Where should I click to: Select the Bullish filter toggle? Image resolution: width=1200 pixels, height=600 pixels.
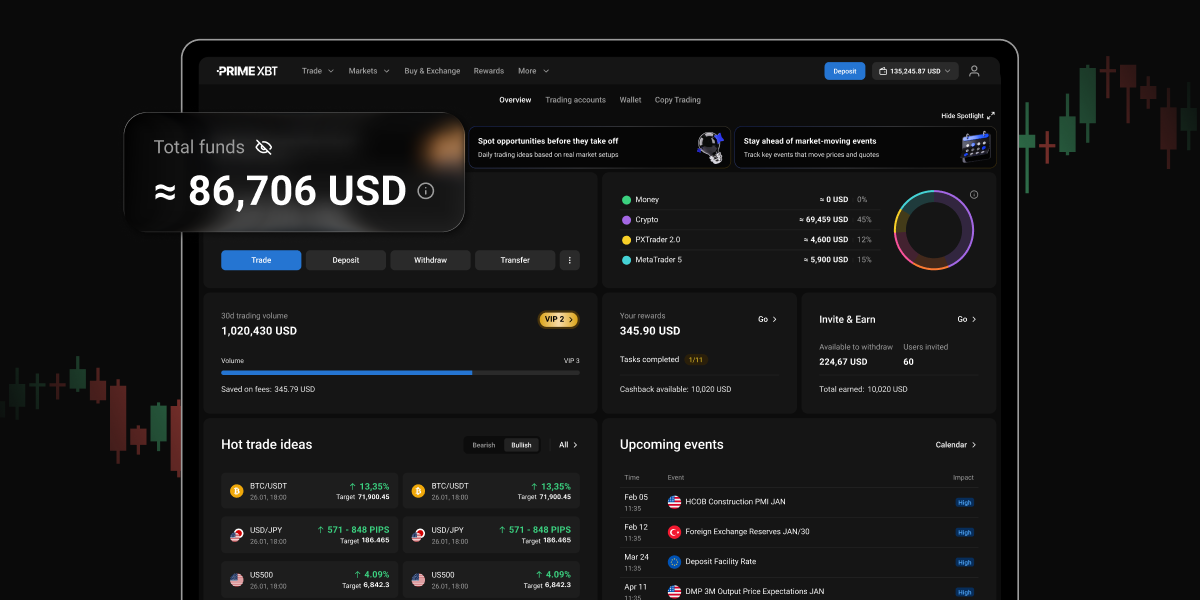(521, 445)
